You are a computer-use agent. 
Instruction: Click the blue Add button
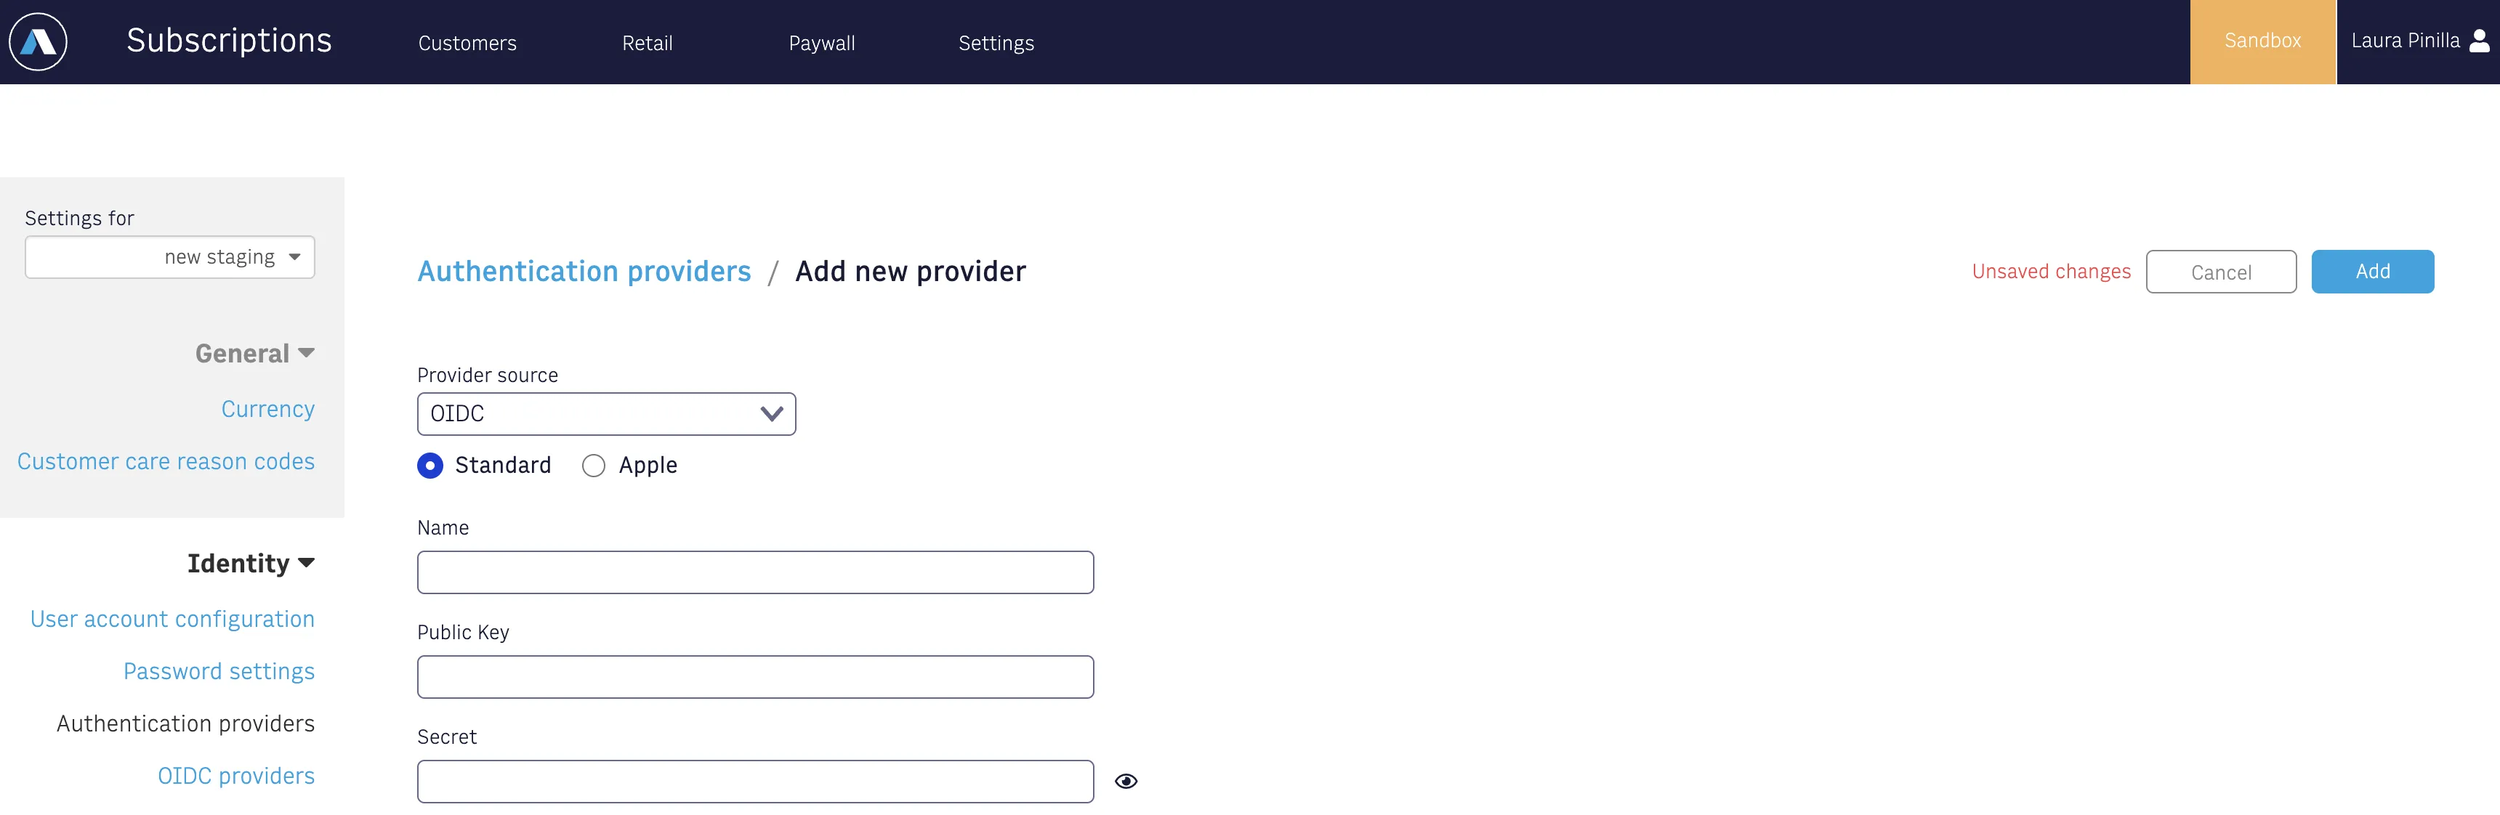(2372, 272)
